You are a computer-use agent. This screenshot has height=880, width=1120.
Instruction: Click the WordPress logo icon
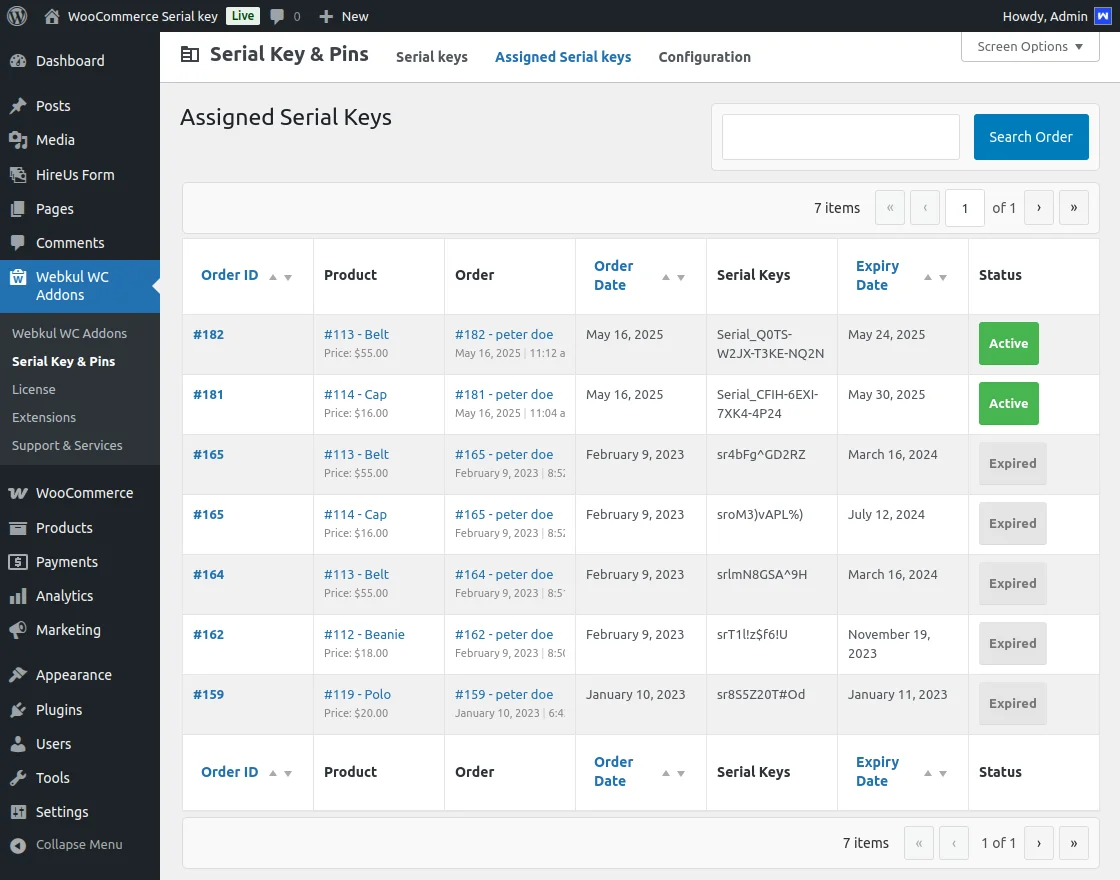tap(17, 16)
